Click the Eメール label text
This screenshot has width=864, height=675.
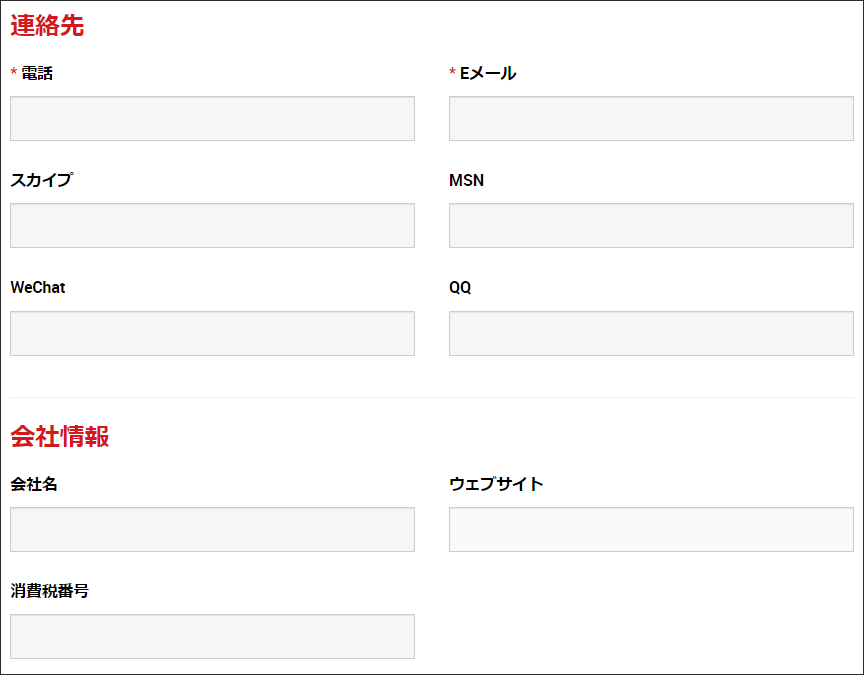click(488, 73)
